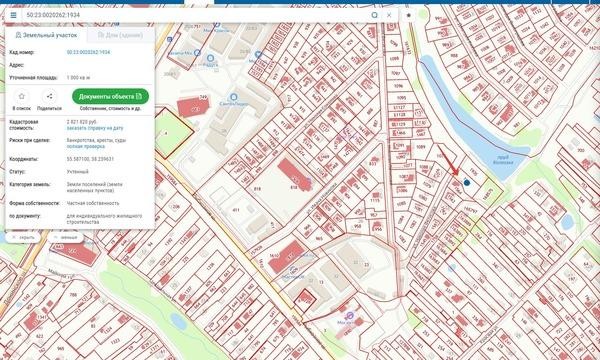Collapse the panel with 'скрыть' button

pos(24,238)
